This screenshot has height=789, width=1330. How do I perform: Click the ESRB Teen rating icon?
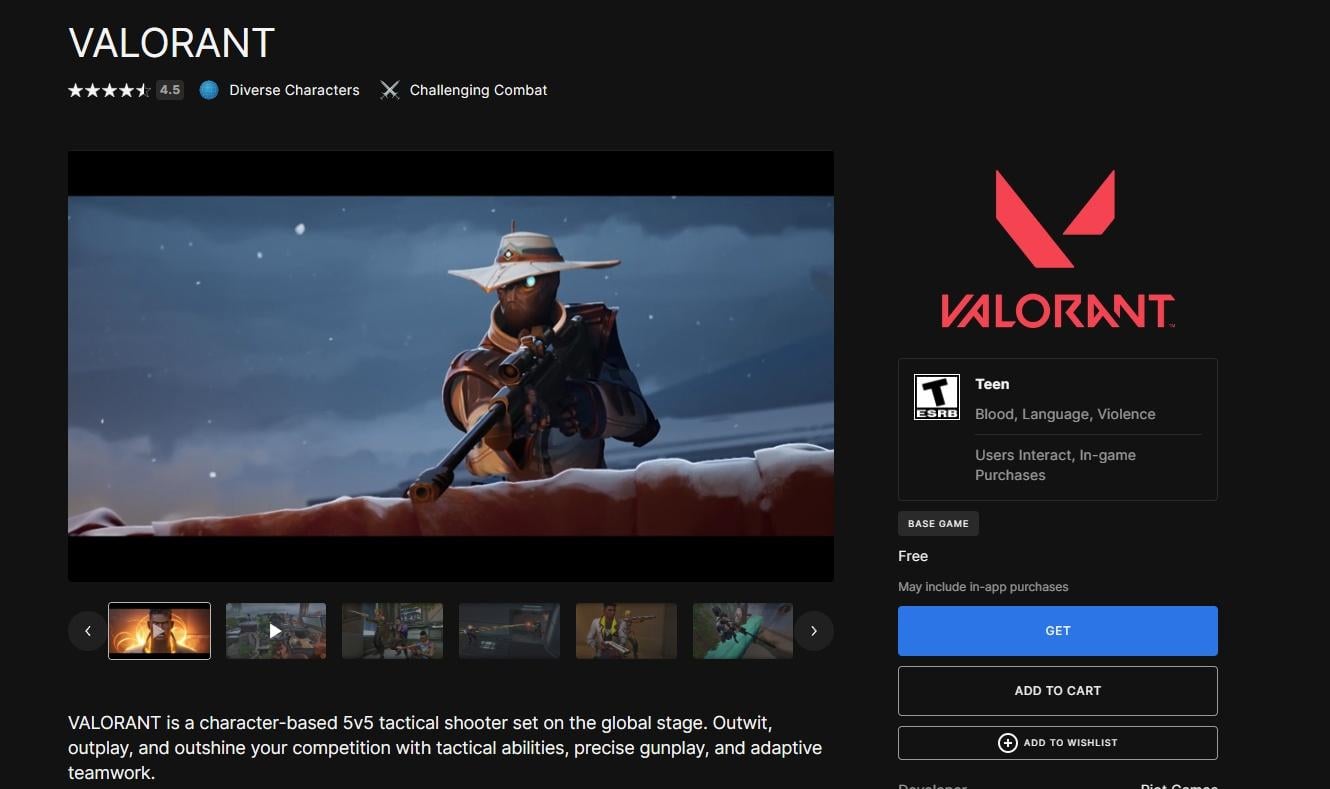(937, 396)
